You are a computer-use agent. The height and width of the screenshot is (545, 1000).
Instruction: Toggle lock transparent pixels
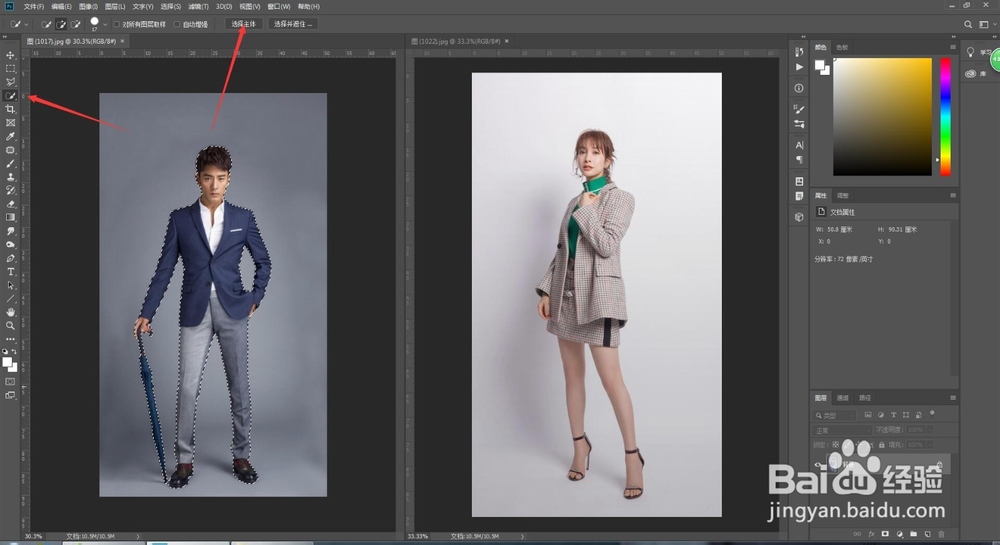coord(835,444)
